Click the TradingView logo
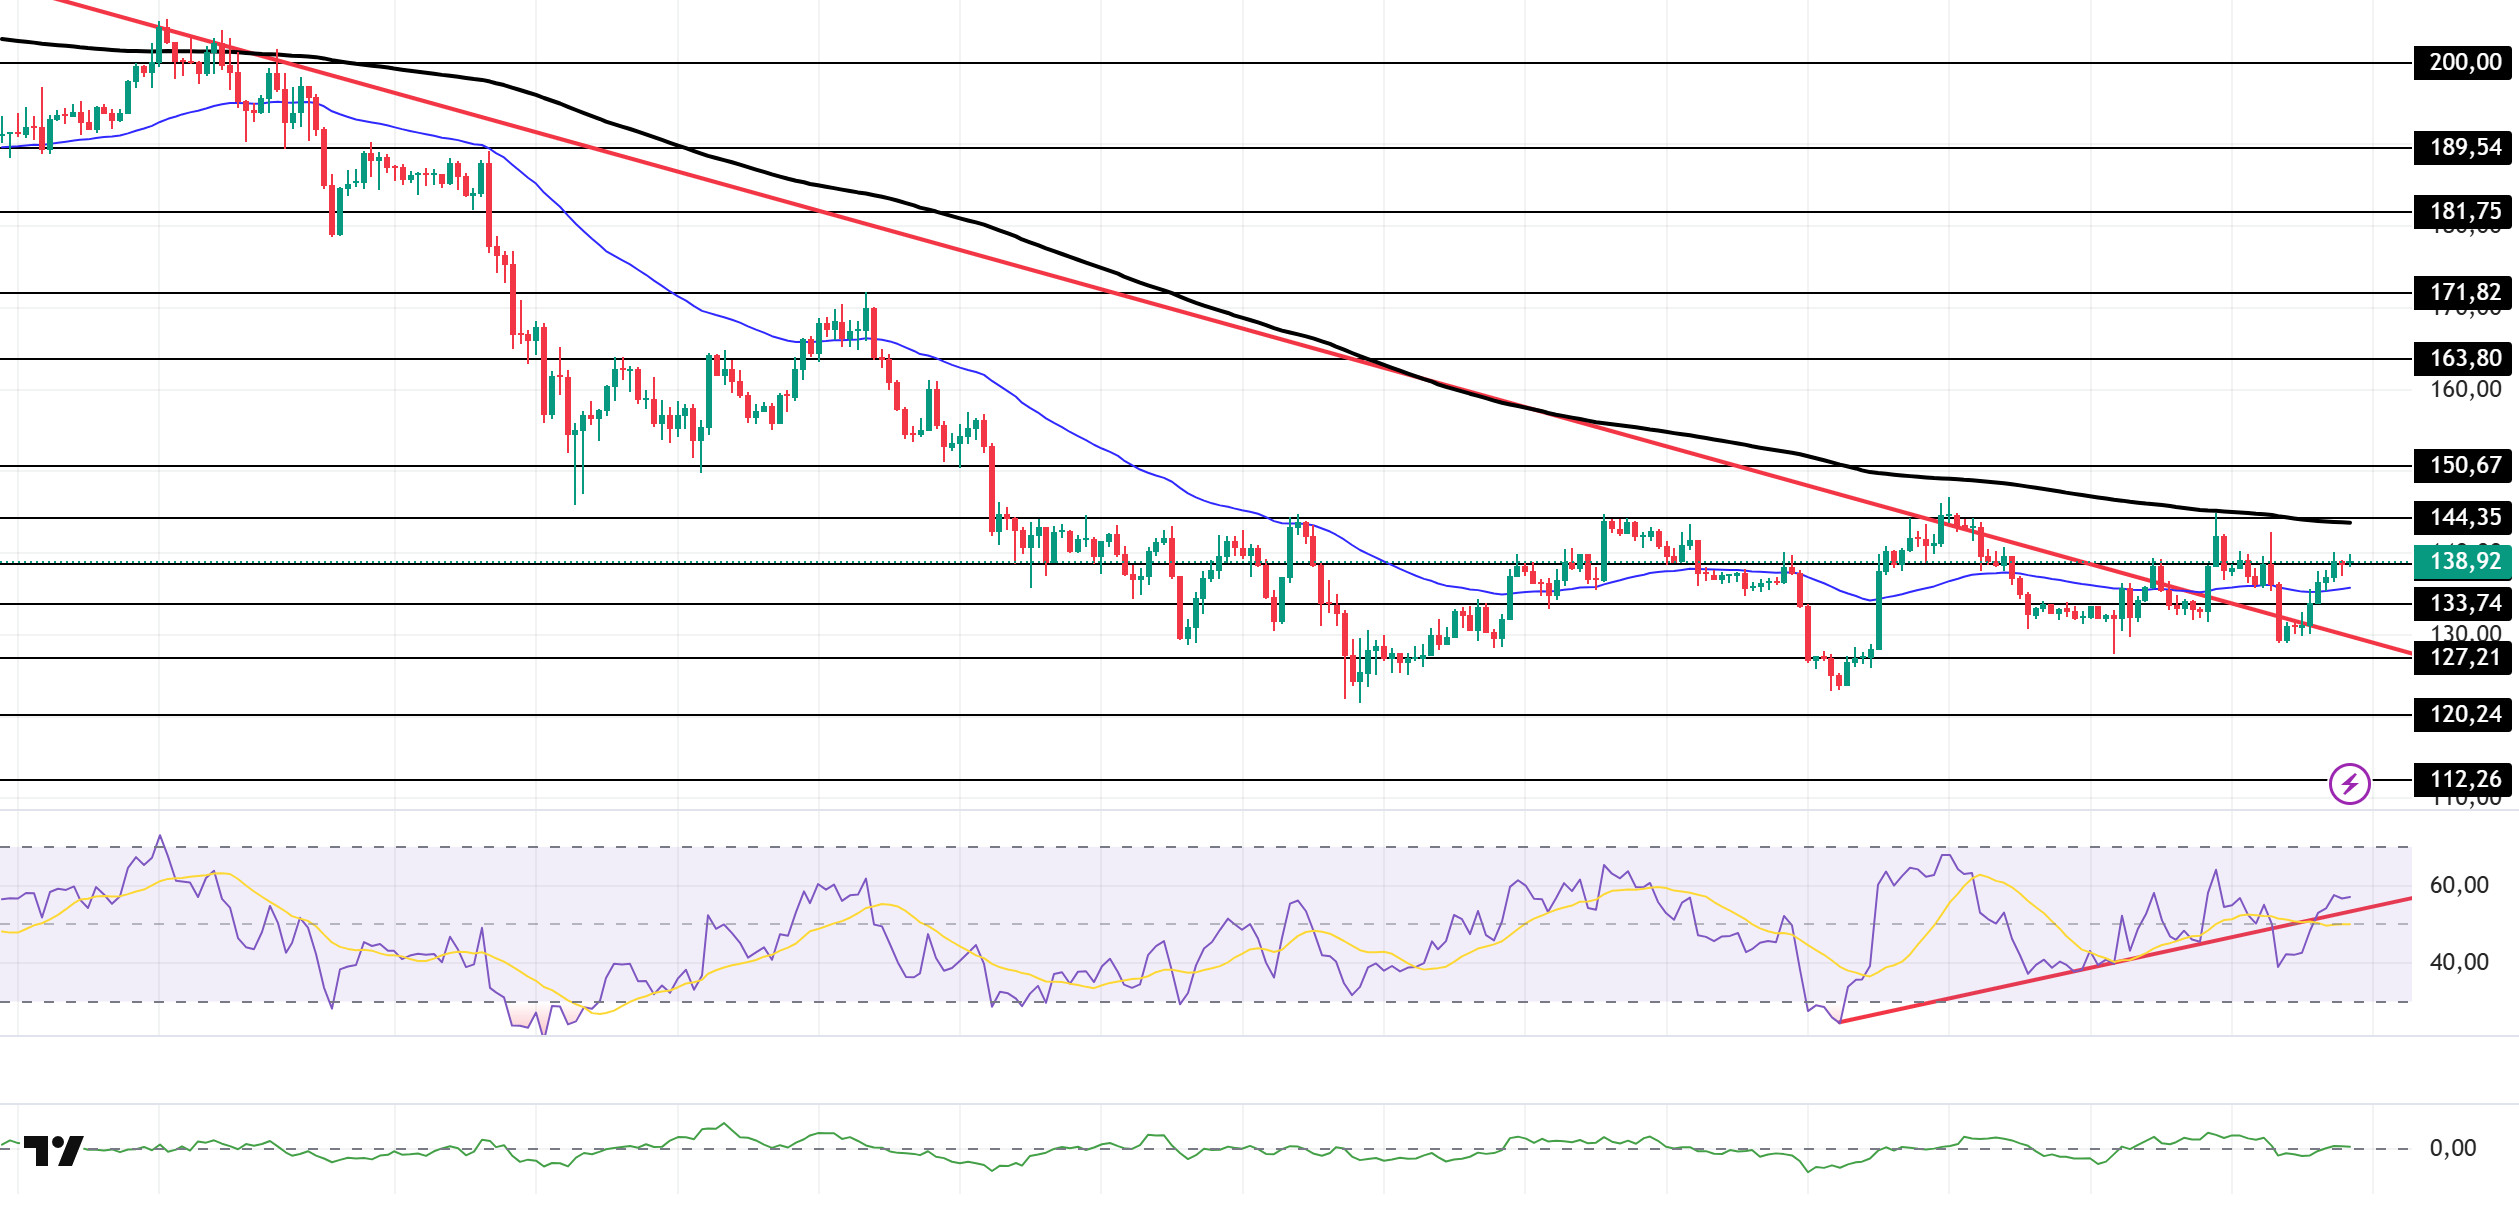This screenshot has width=2519, height=1207. coord(54,1151)
